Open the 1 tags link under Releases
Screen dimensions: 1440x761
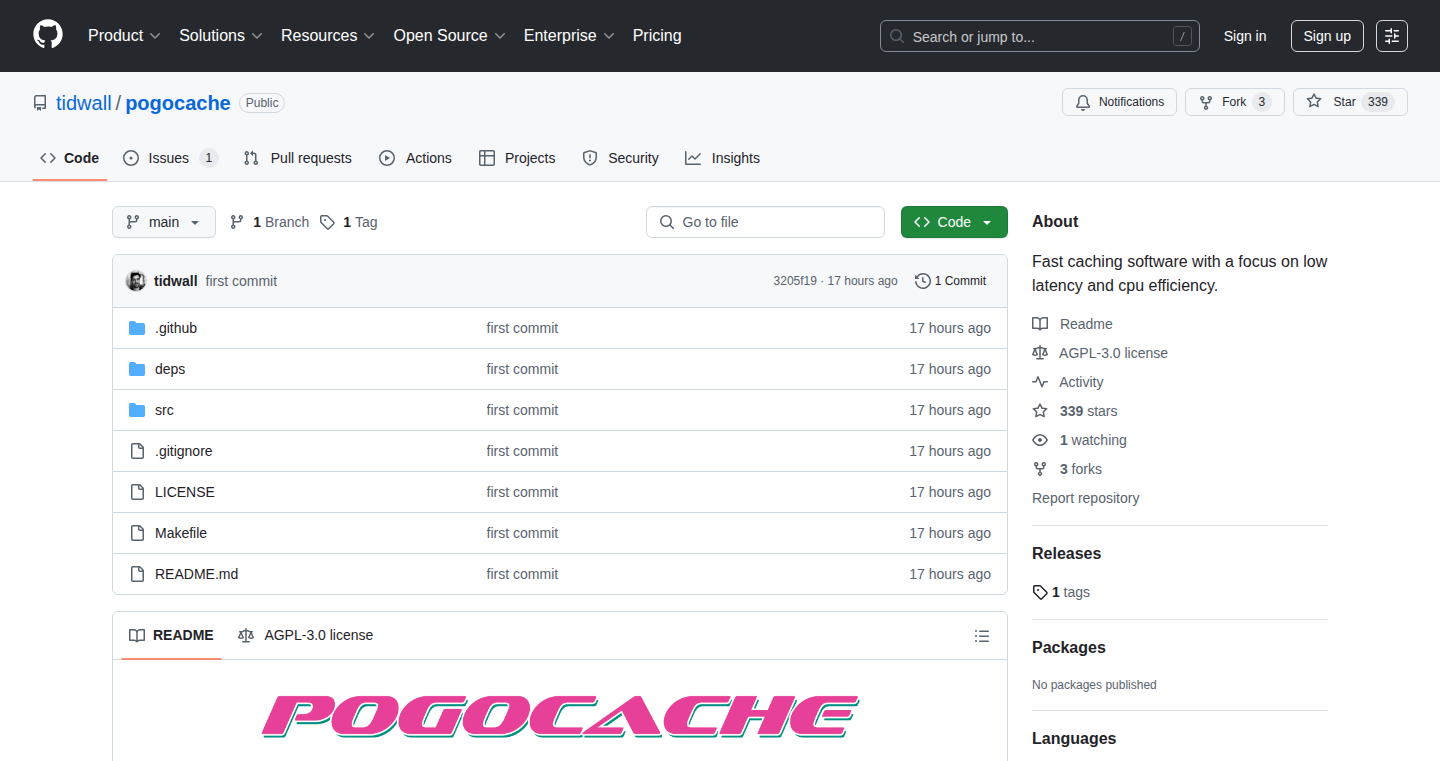click(1061, 592)
